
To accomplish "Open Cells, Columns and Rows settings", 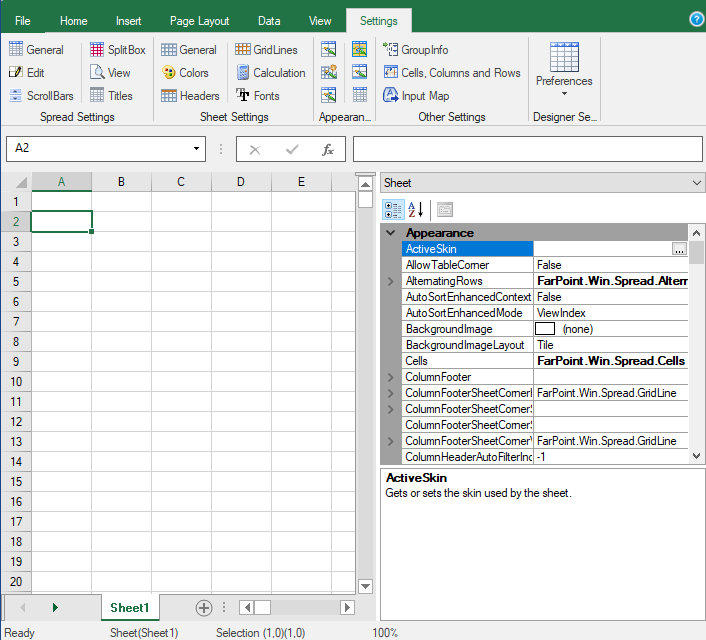I will [x=452, y=73].
